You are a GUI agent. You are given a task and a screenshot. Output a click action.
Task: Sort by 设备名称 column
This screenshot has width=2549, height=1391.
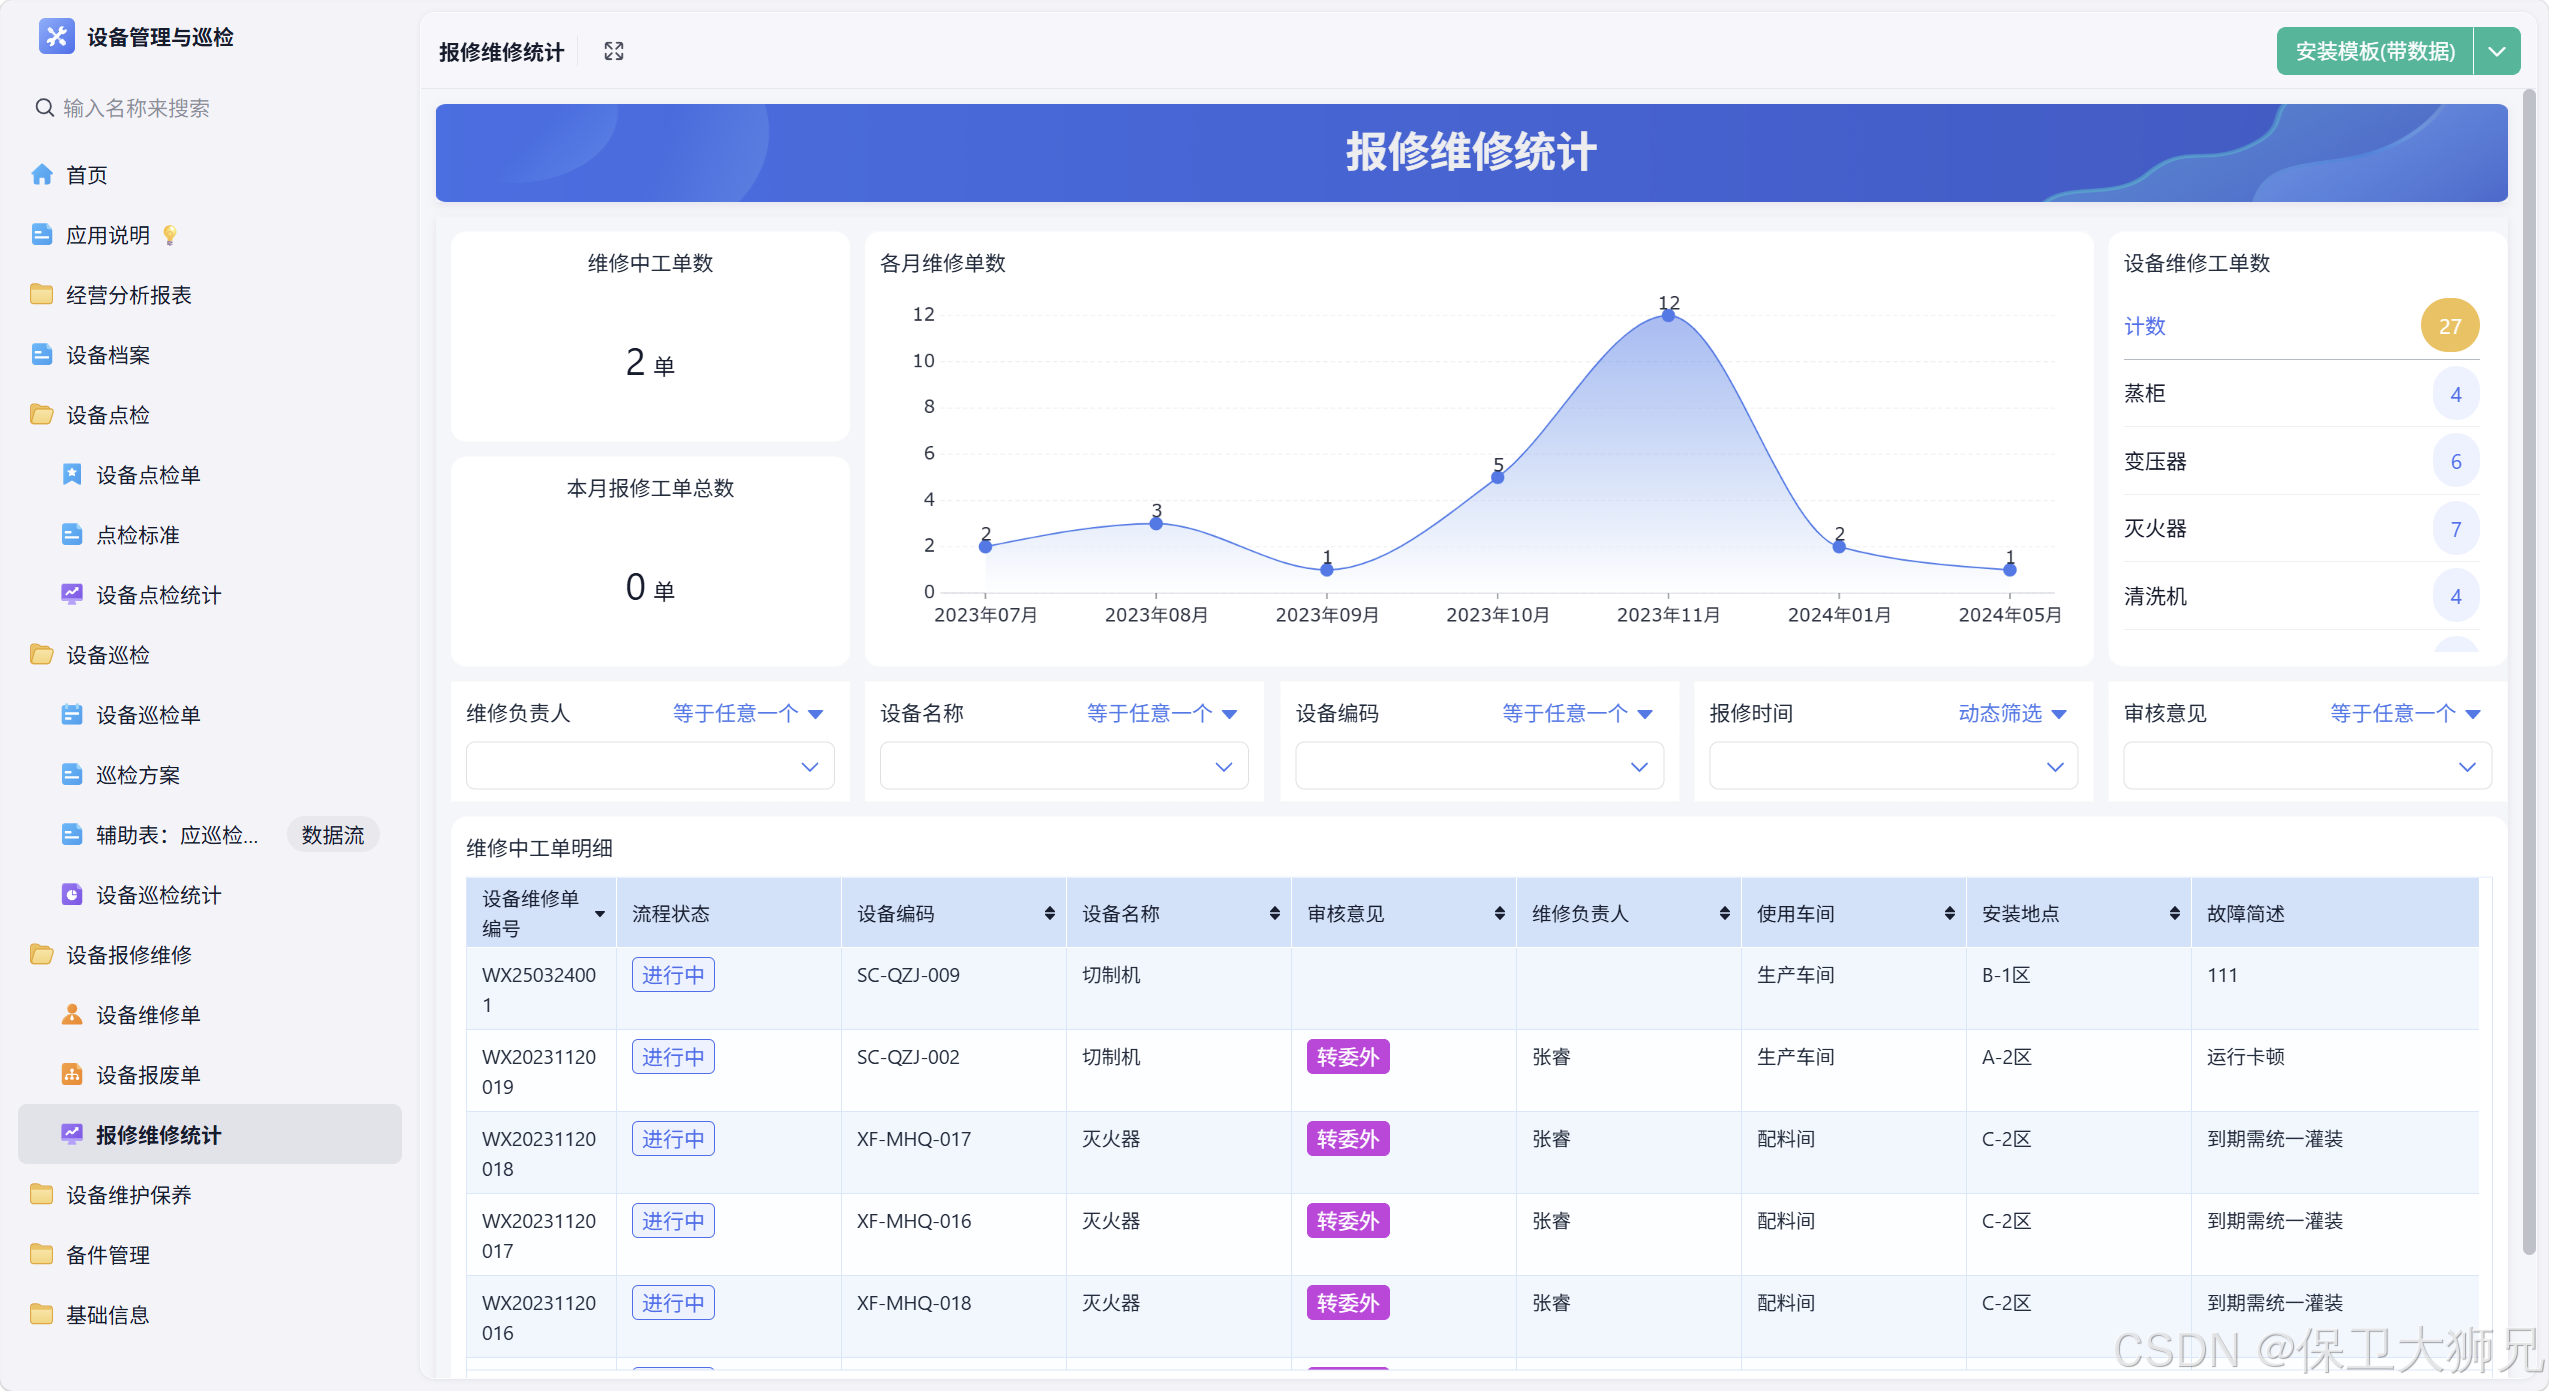[x=1274, y=913]
